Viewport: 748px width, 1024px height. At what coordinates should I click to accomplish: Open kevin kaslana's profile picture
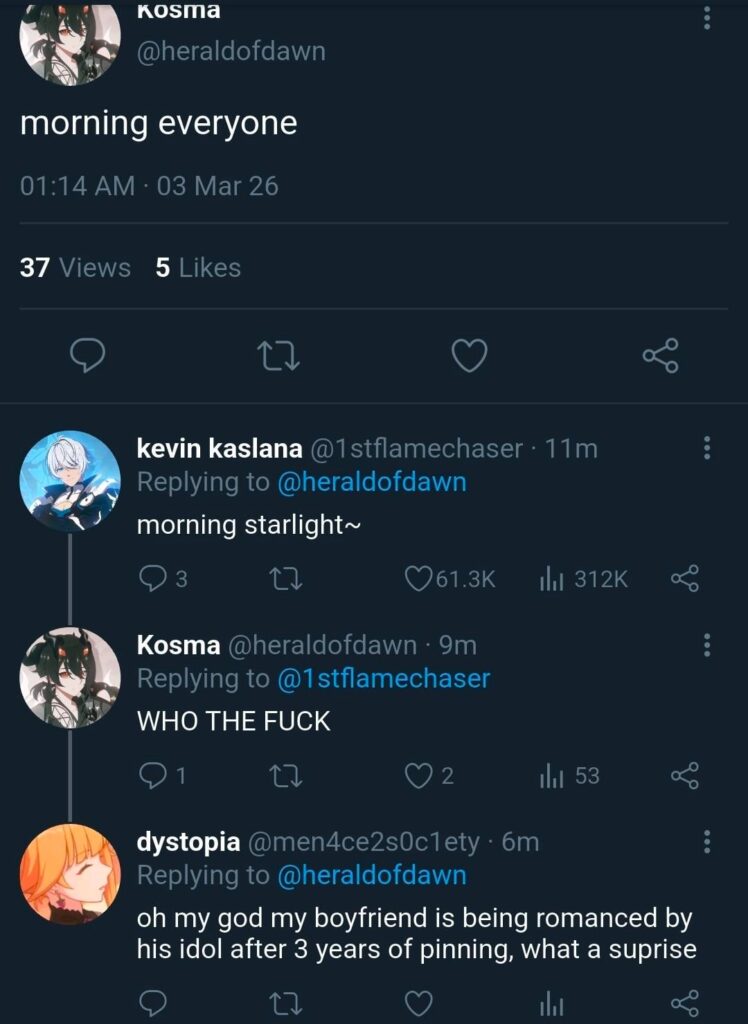click(70, 480)
